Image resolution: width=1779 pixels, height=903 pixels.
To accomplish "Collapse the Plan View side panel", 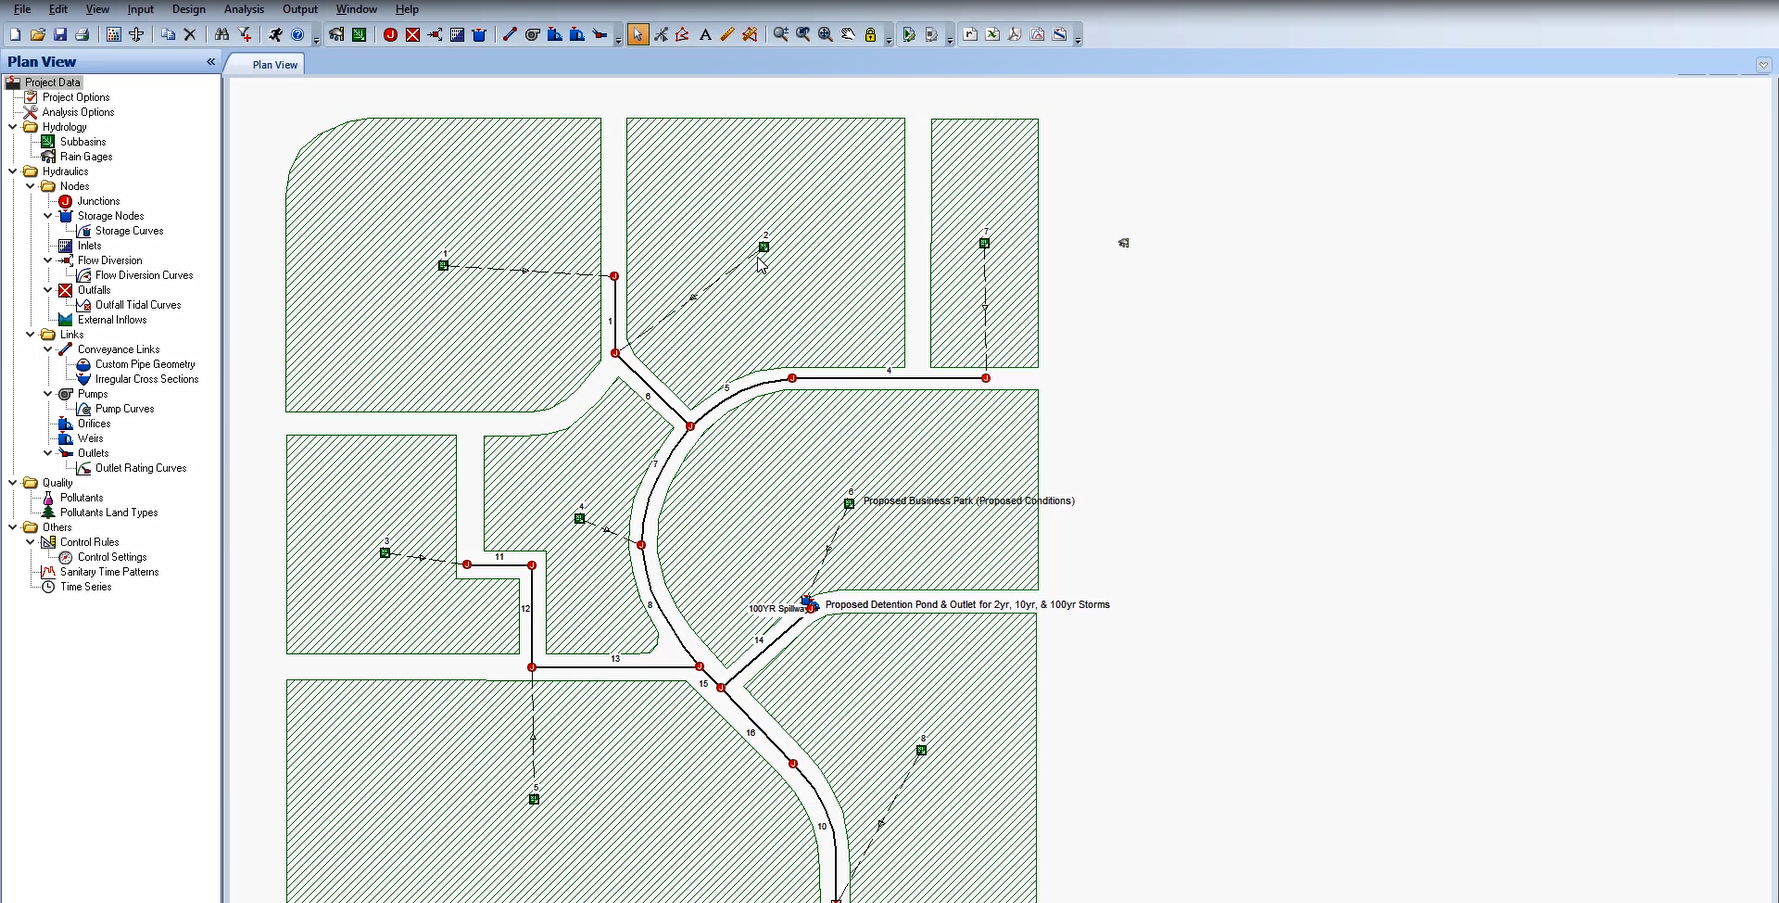I will (x=211, y=62).
